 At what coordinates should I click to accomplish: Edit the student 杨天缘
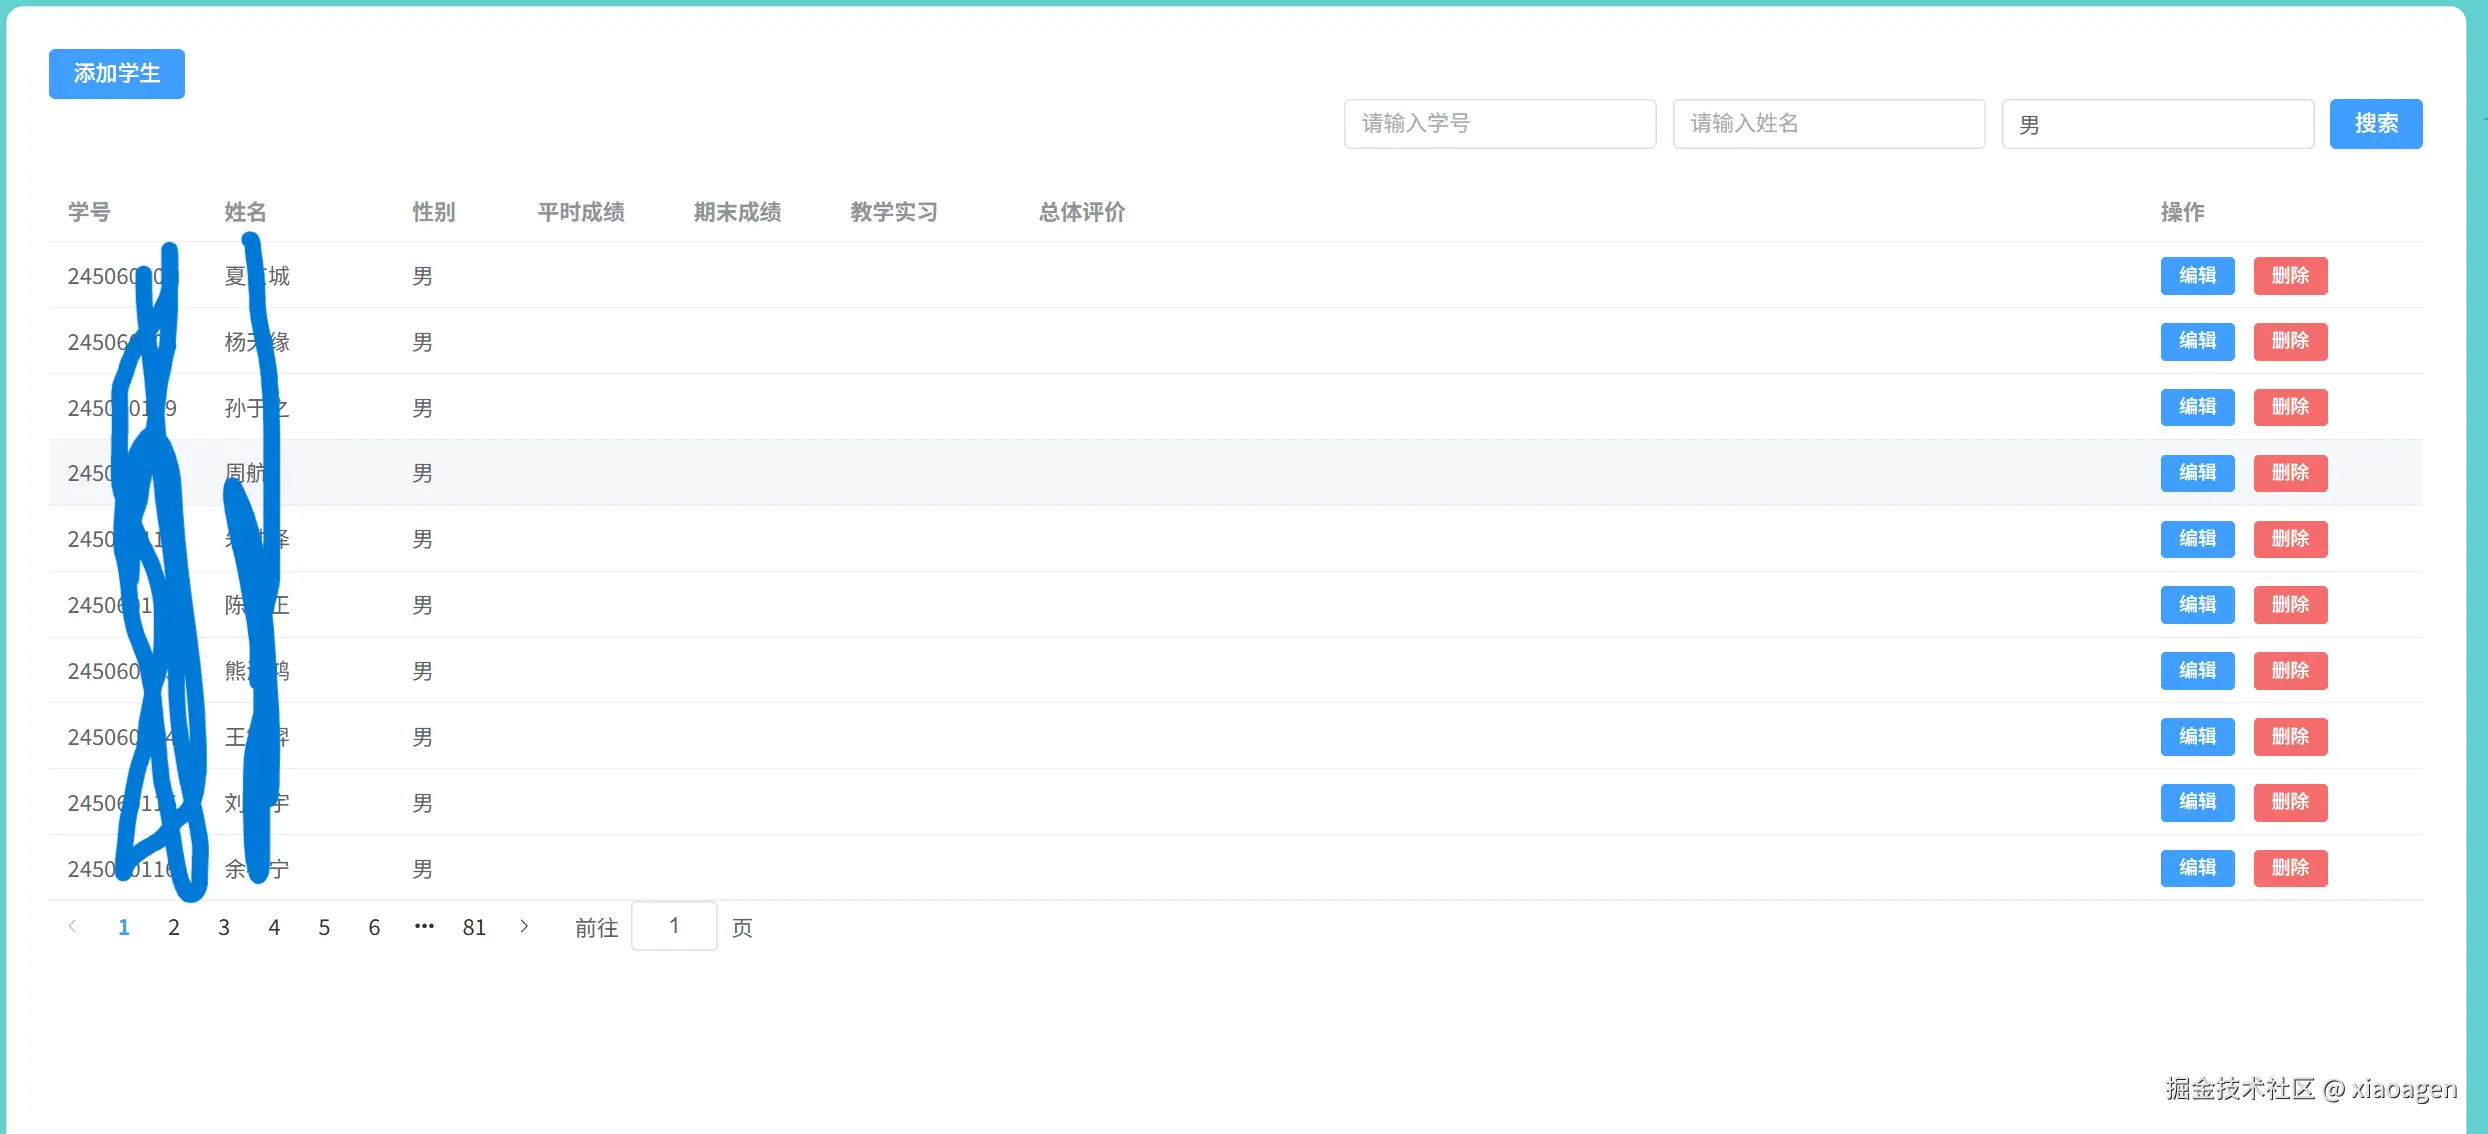pyautogui.click(x=2197, y=341)
